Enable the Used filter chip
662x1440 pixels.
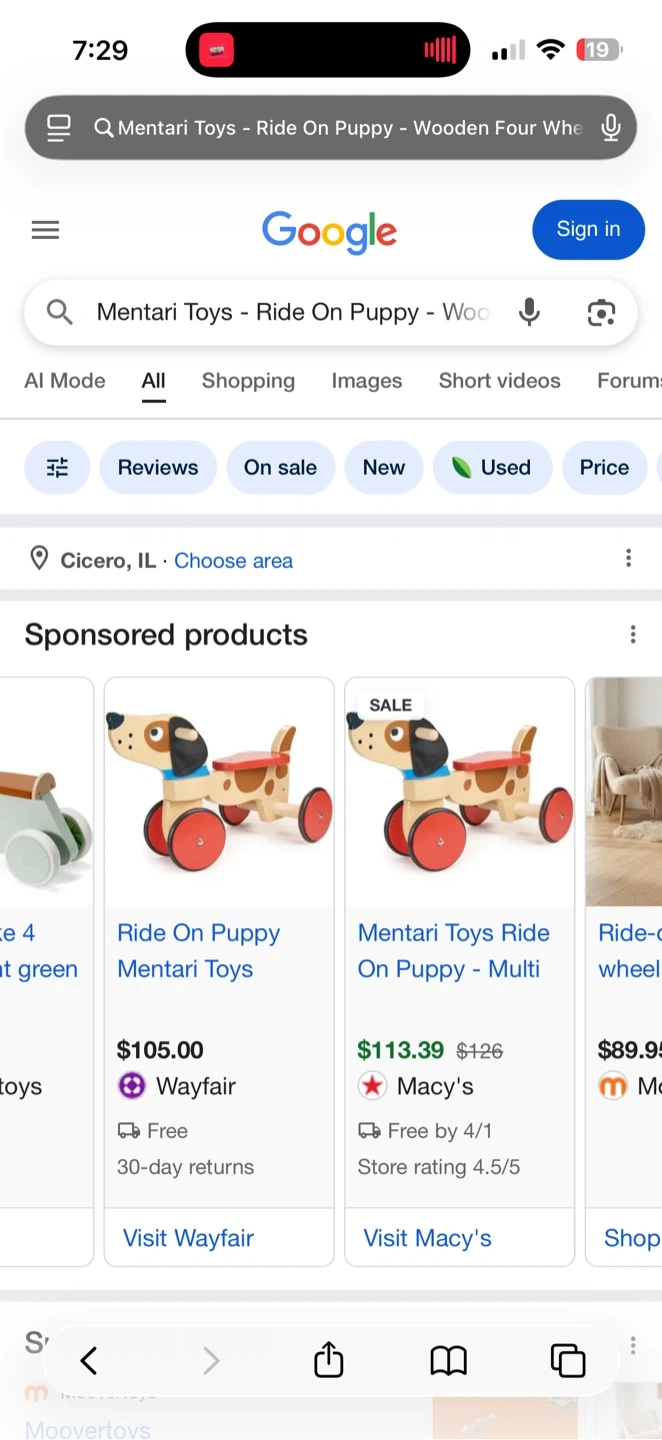(491, 467)
